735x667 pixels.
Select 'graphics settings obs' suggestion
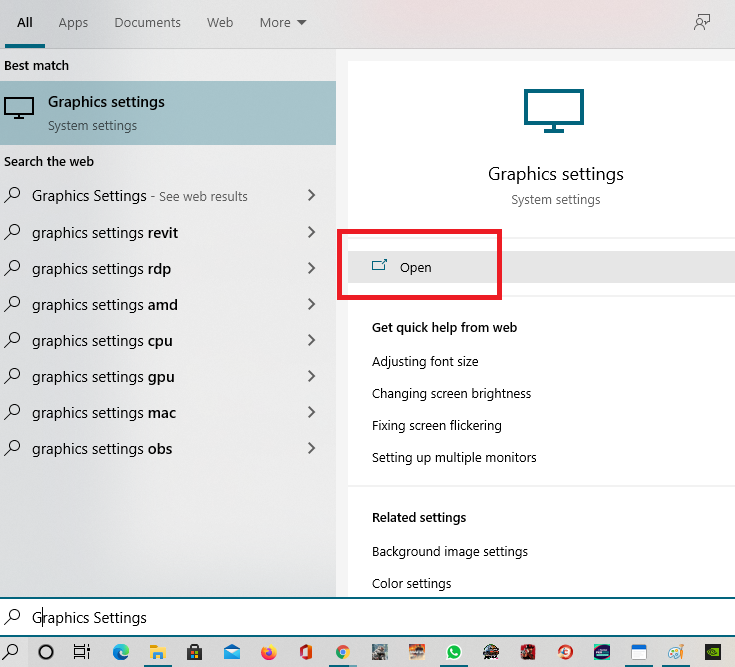coord(102,449)
